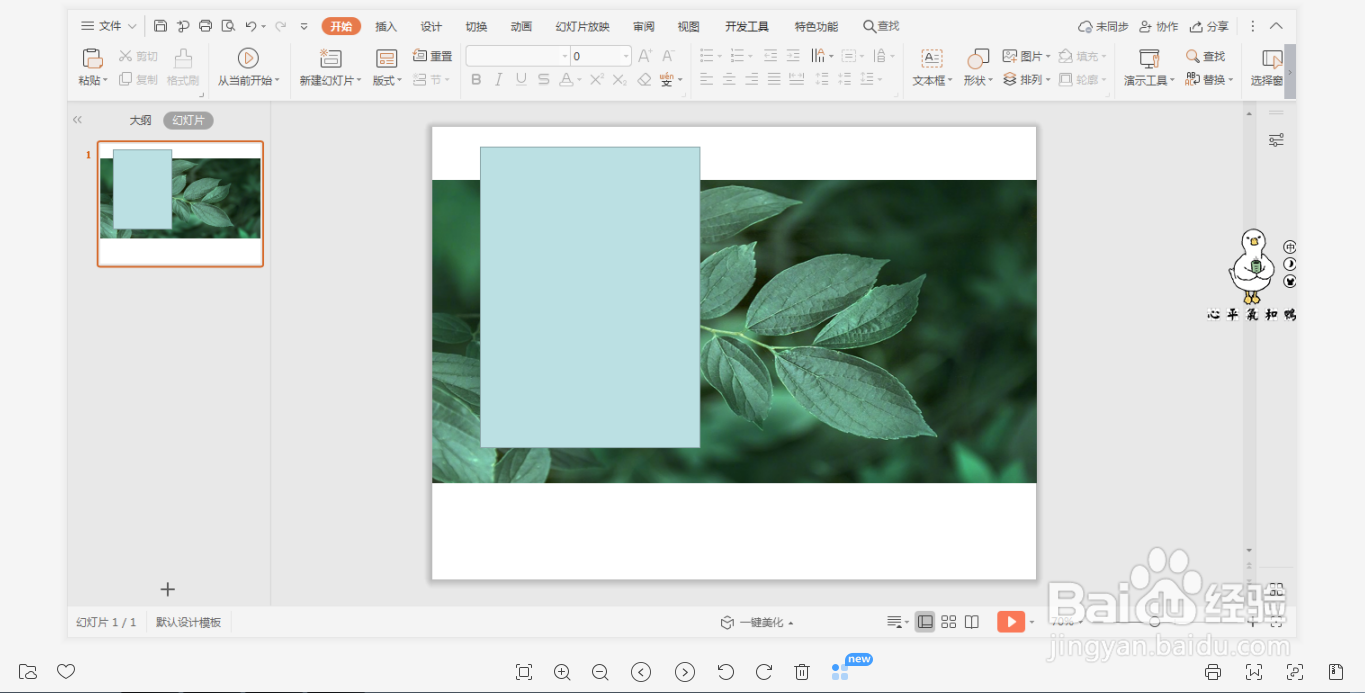1365x693 pixels.
Task: Click the zoom-in magnifier in viewer bar
Action: tap(562, 672)
